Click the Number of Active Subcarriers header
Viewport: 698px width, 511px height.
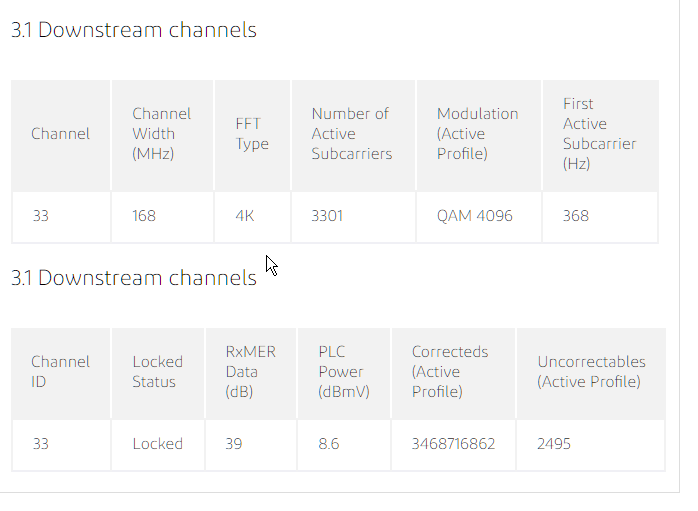pyautogui.click(x=352, y=134)
